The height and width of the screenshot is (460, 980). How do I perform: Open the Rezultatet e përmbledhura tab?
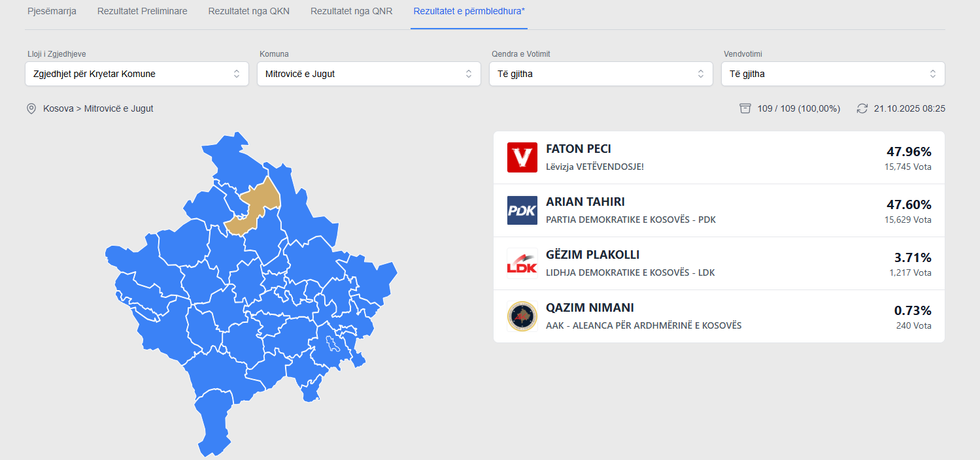tap(469, 11)
